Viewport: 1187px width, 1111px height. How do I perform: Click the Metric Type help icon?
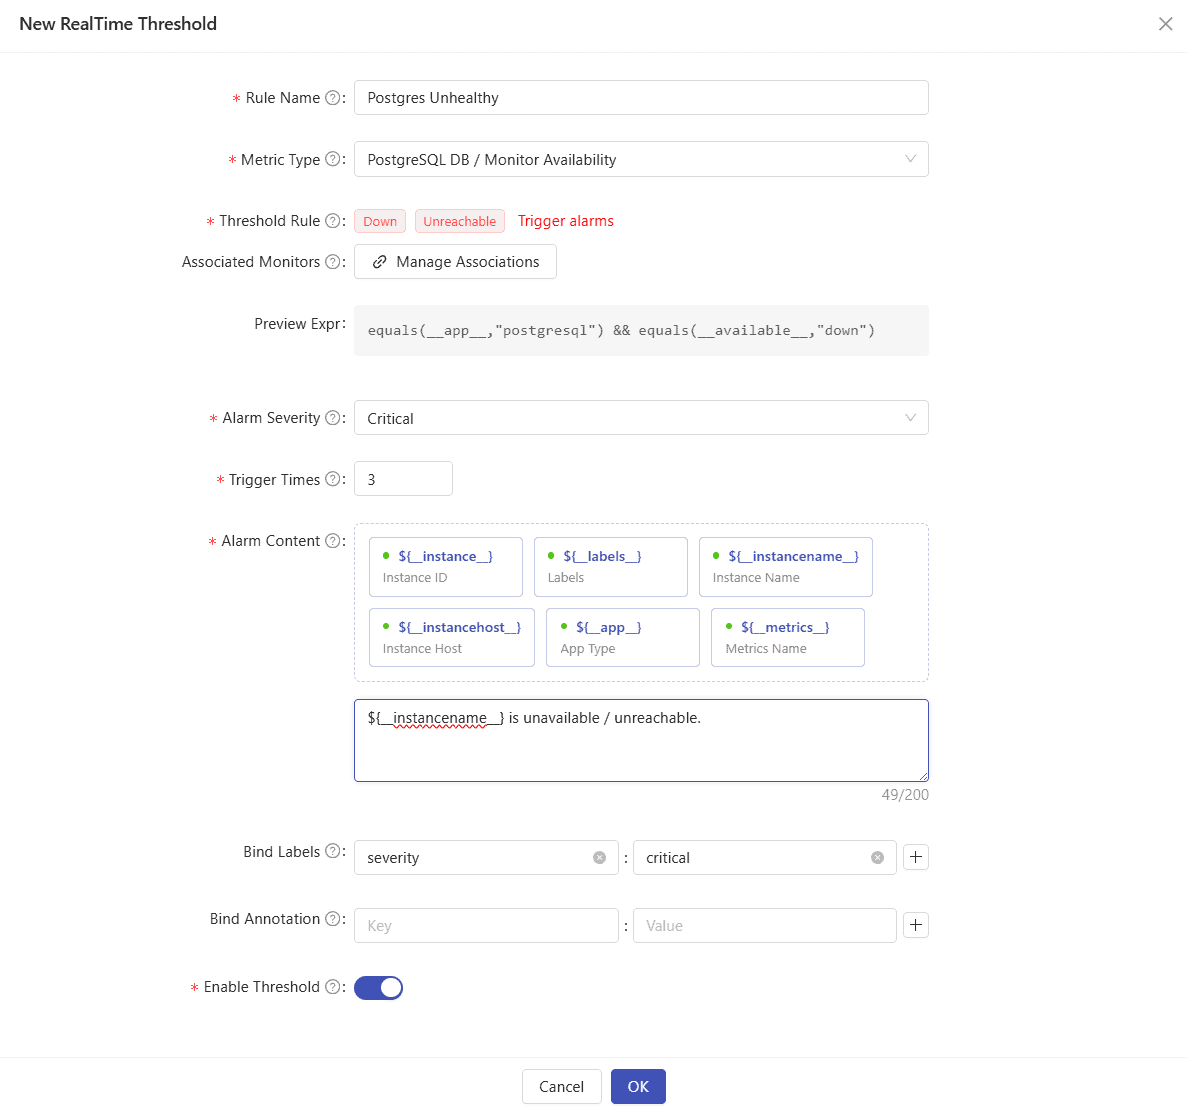click(x=332, y=159)
